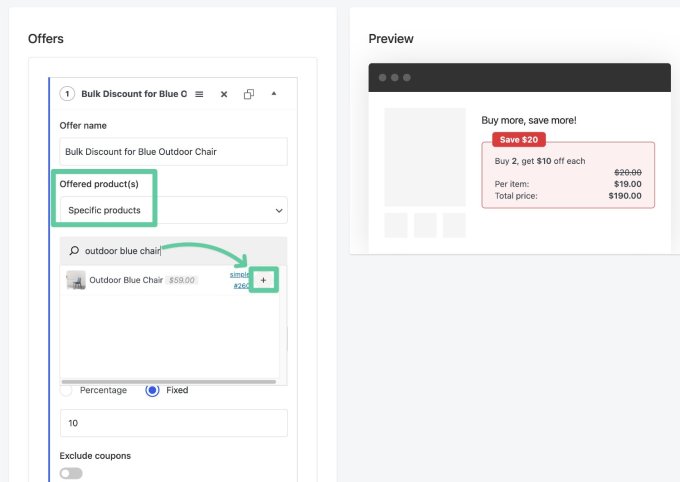Click the Offer name text field
680x482 pixels.
[x=173, y=152]
